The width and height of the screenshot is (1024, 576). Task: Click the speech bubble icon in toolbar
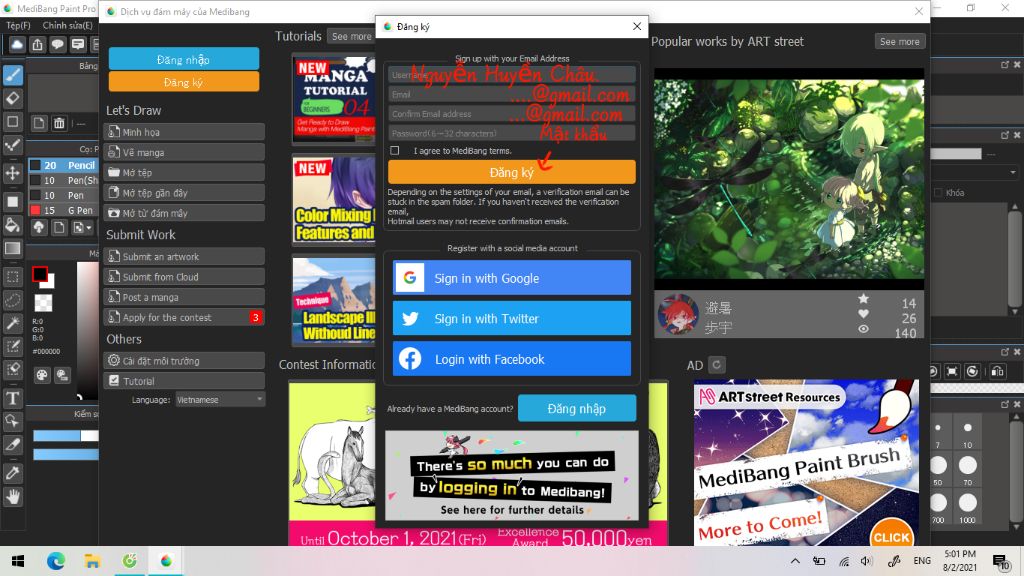tap(57, 44)
